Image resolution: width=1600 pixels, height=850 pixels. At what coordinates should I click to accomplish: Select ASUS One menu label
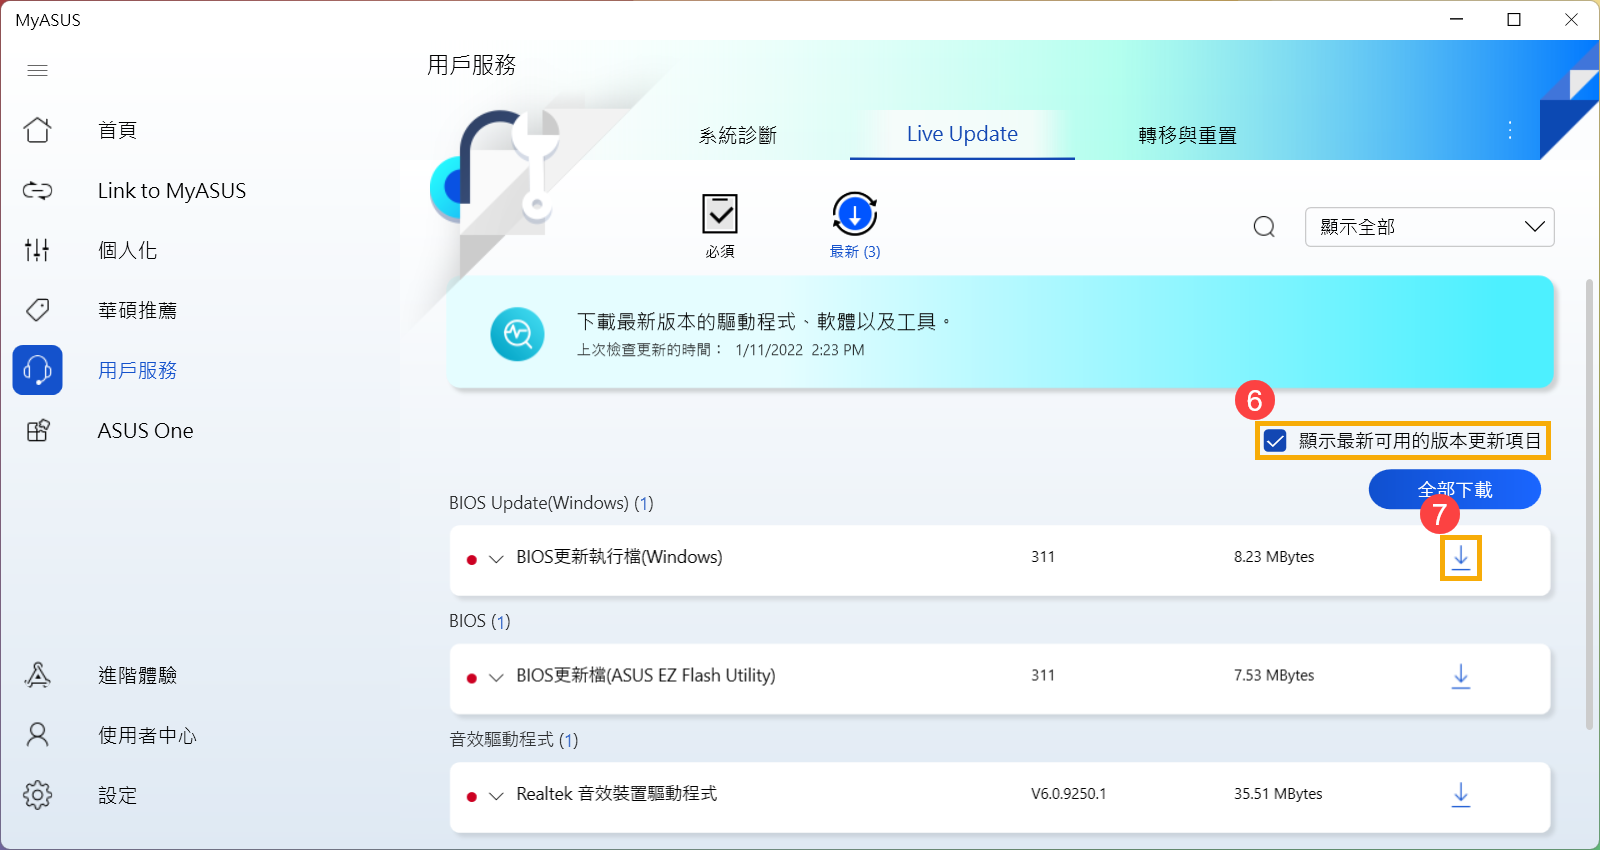point(146,431)
